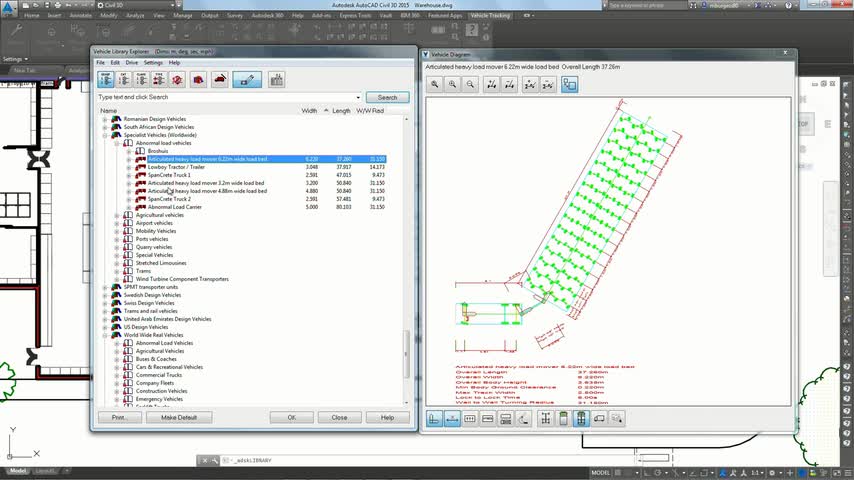Click the red car edit icon
The image size is (854, 480).
[220, 80]
